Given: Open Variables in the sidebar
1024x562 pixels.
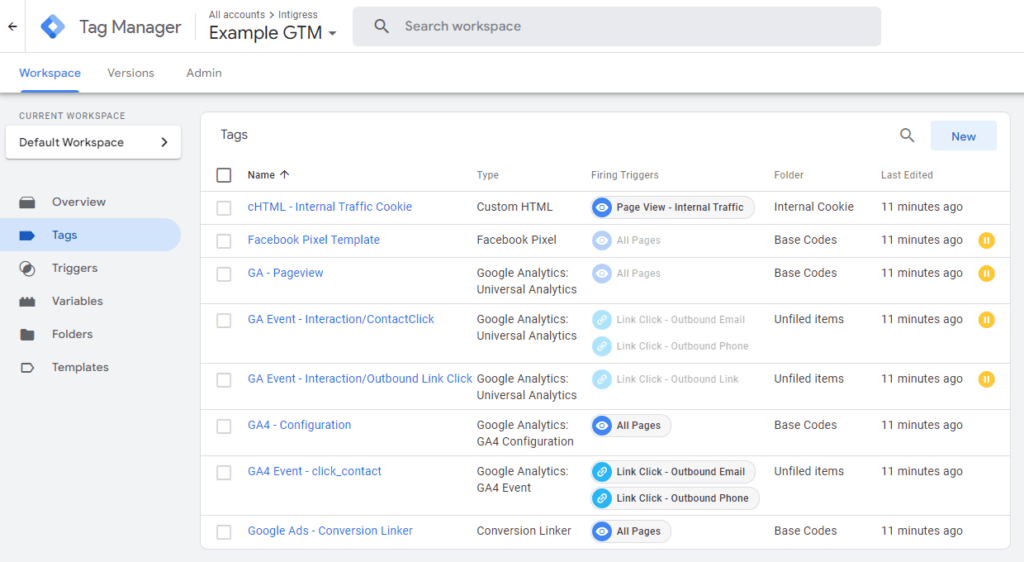Looking at the screenshot, I should pyautogui.click(x=77, y=302).
